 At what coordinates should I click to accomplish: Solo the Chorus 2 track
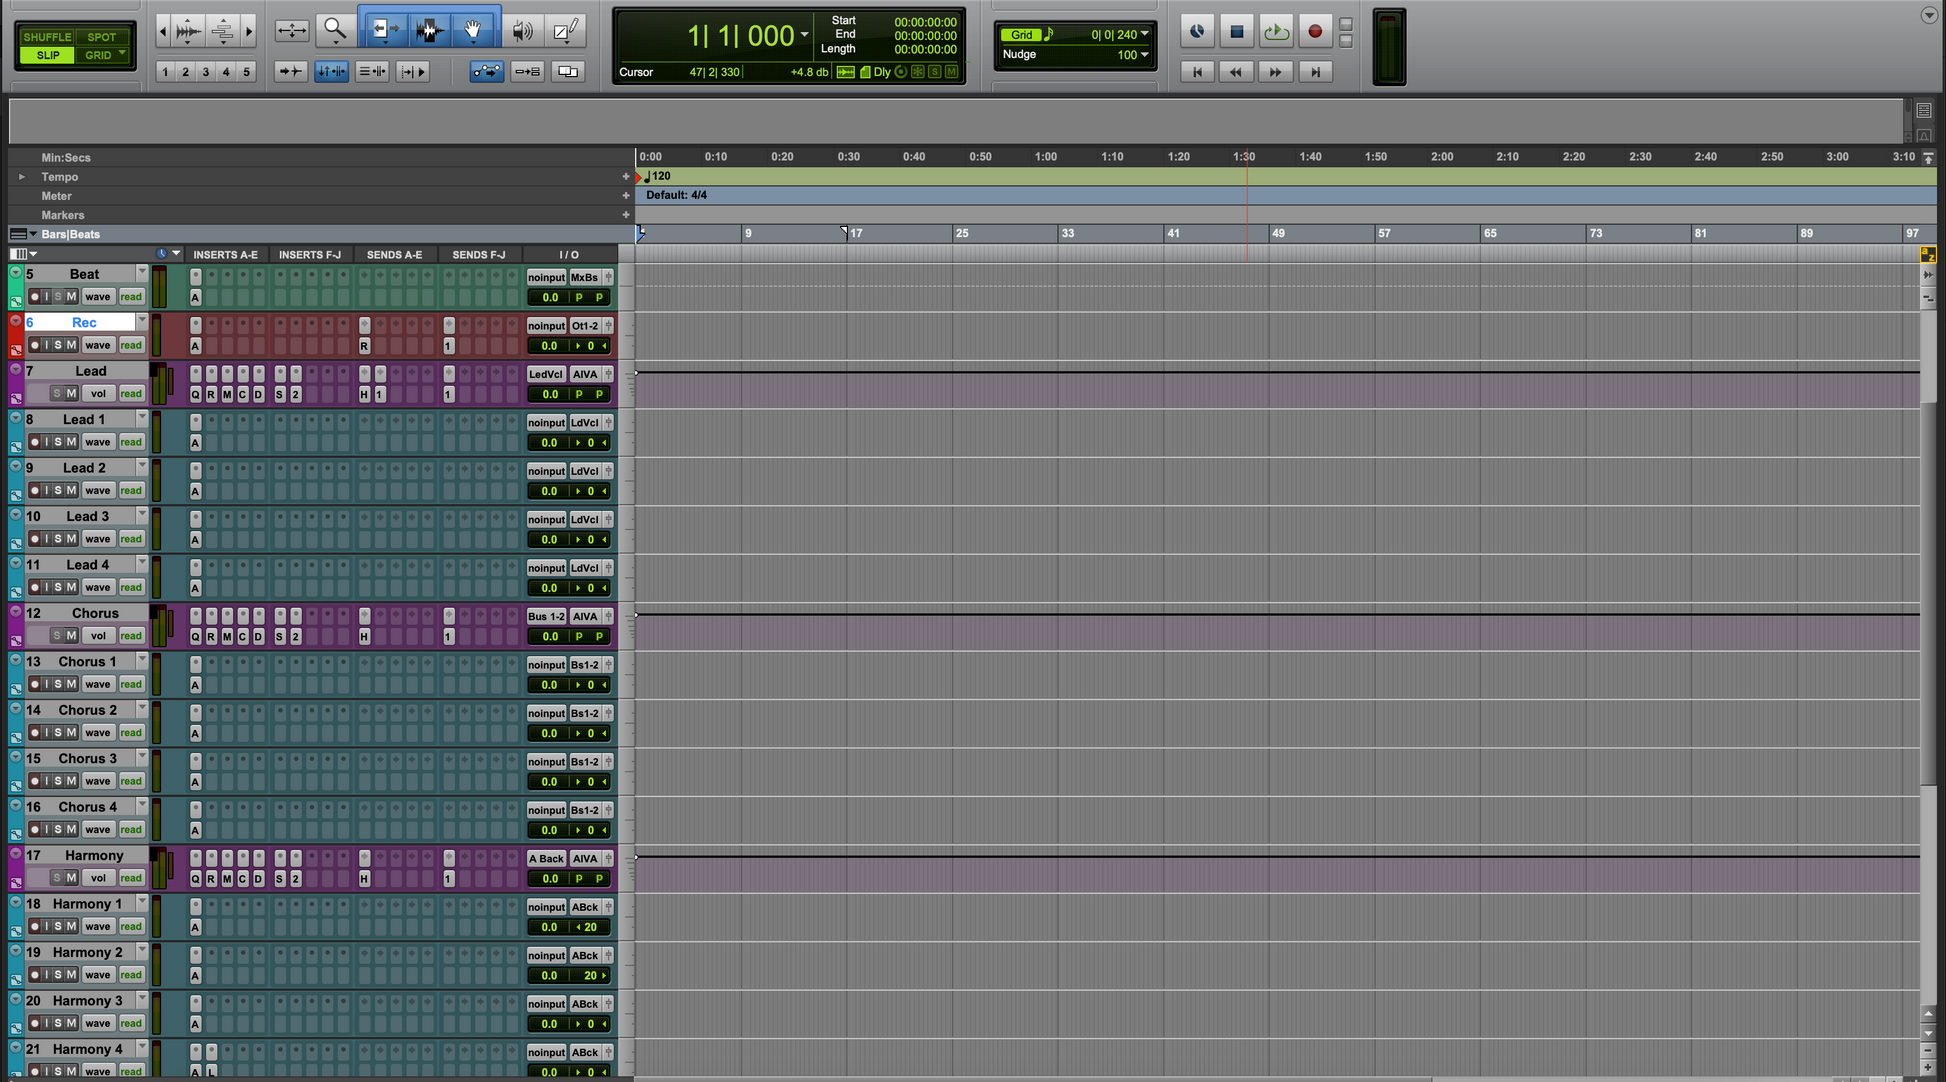coord(58,733)
